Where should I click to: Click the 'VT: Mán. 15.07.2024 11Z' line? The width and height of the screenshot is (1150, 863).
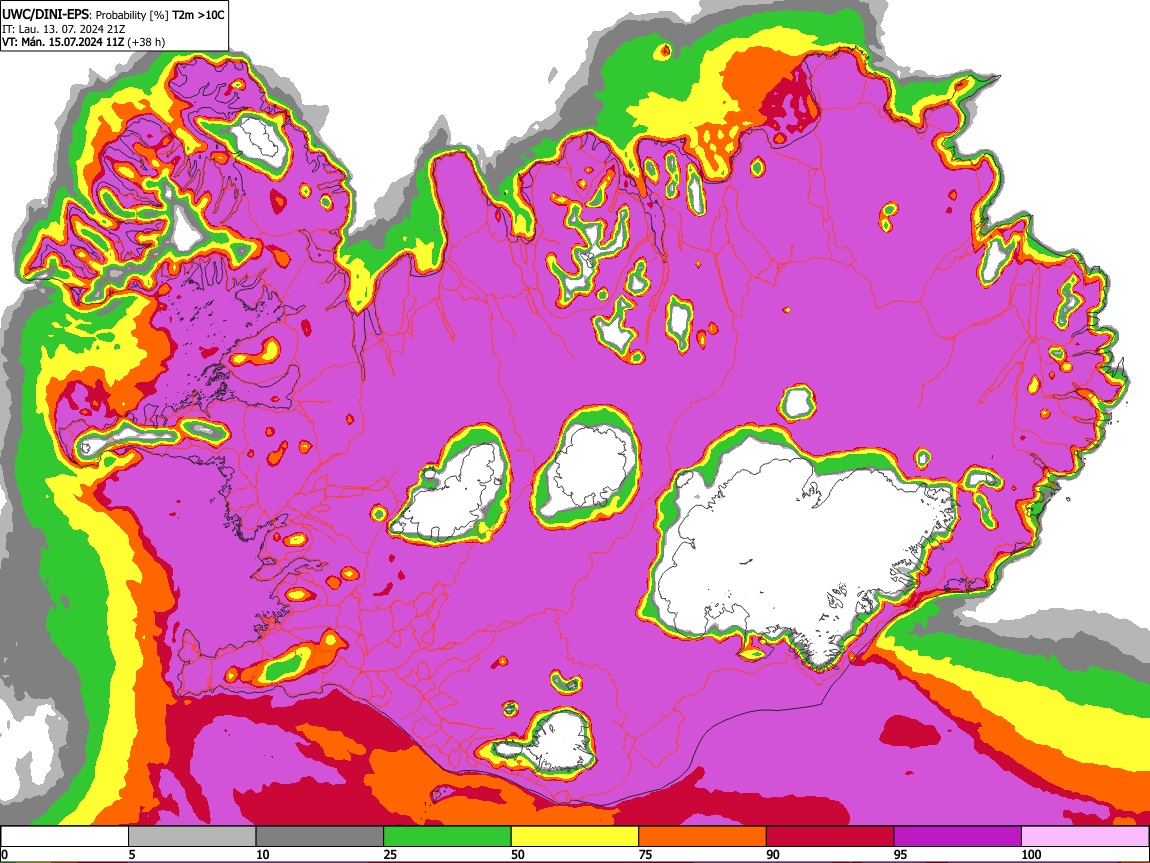tap(63, 43)
